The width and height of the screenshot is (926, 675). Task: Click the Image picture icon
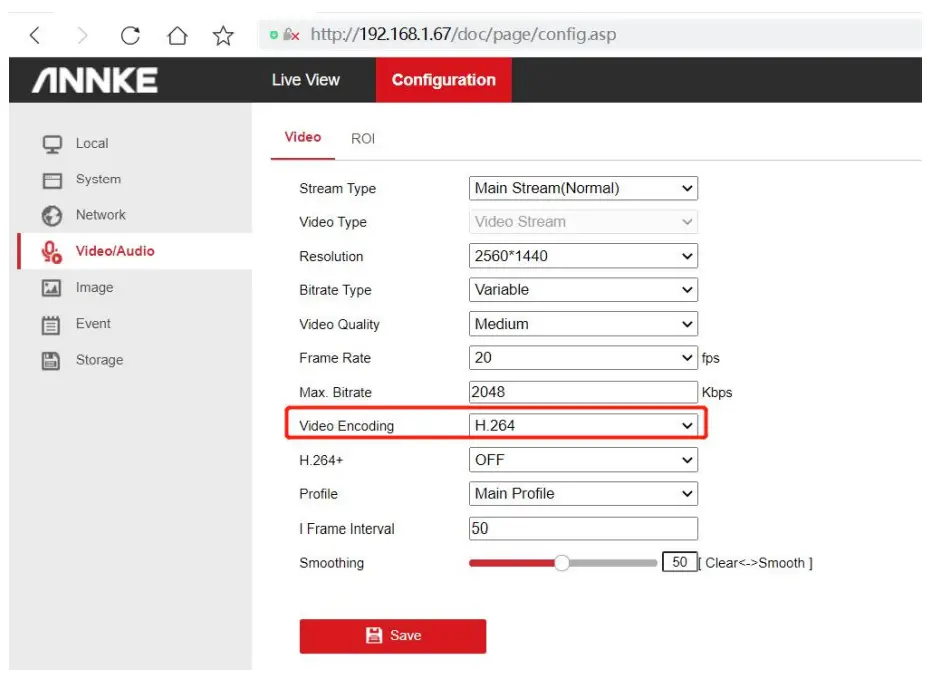[51, 288]
